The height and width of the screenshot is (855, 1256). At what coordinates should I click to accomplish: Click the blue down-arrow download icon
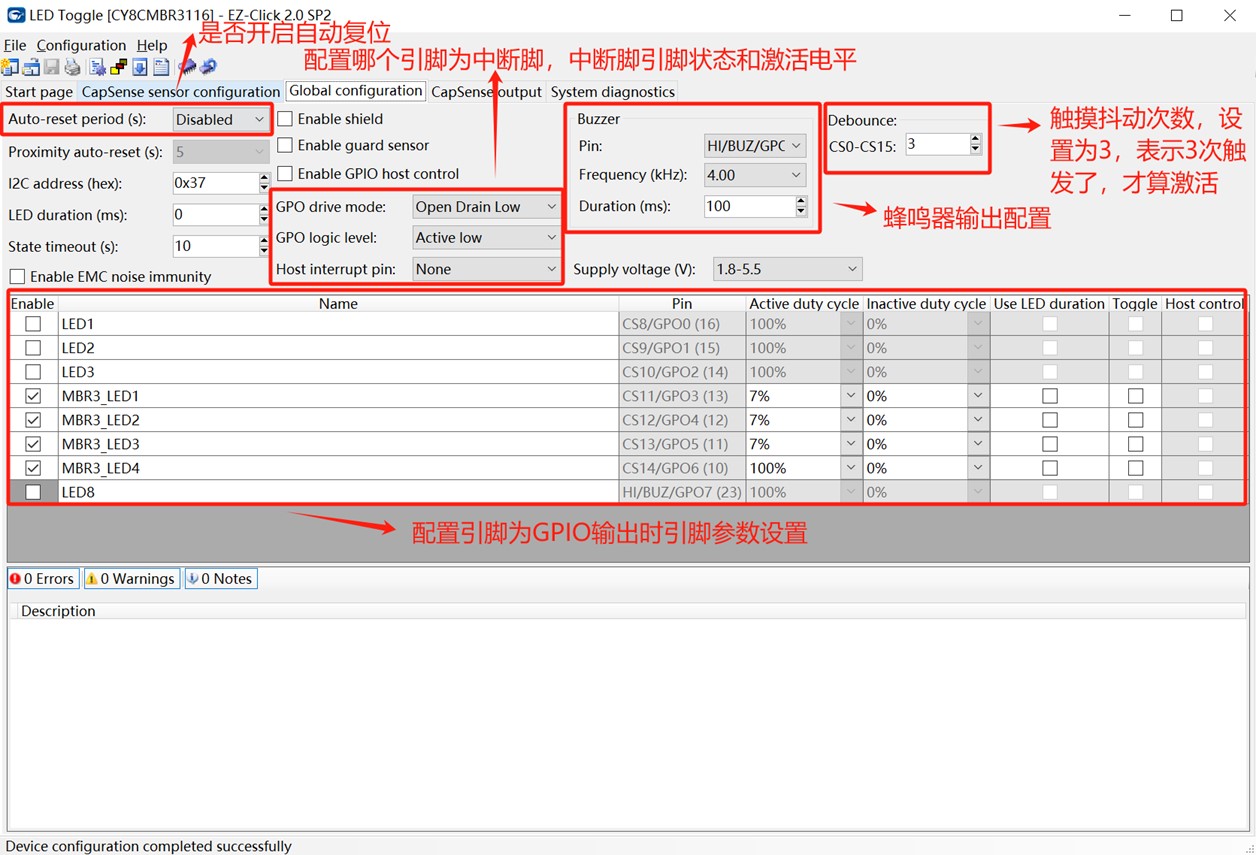(139, 67)
